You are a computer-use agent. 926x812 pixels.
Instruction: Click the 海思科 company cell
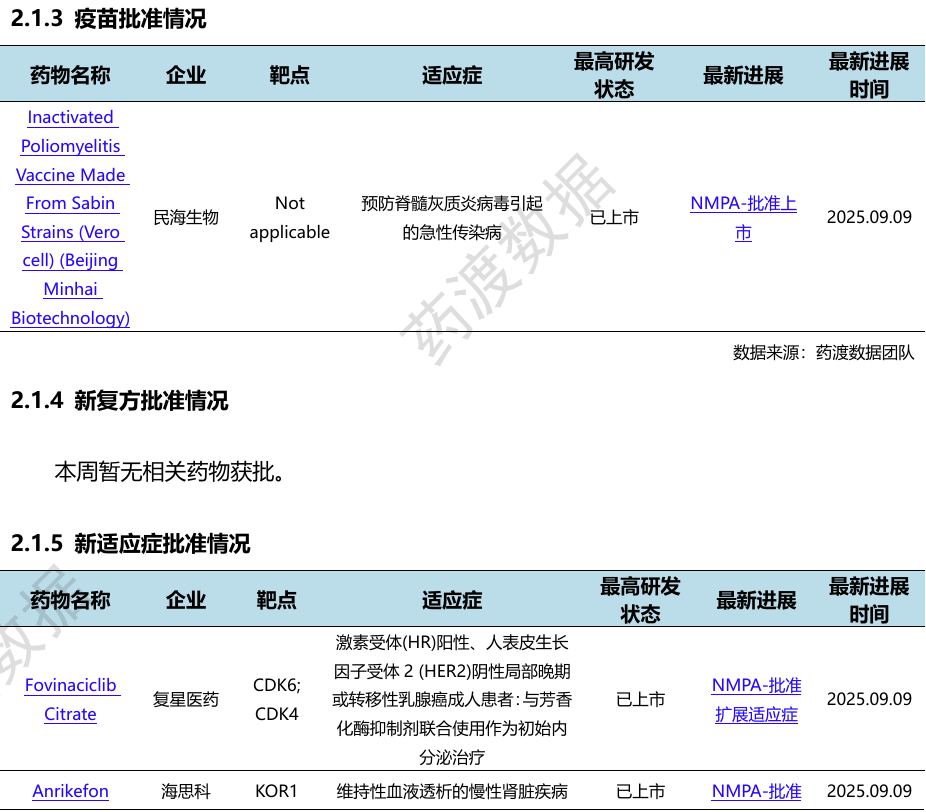(x=186, y=791)
